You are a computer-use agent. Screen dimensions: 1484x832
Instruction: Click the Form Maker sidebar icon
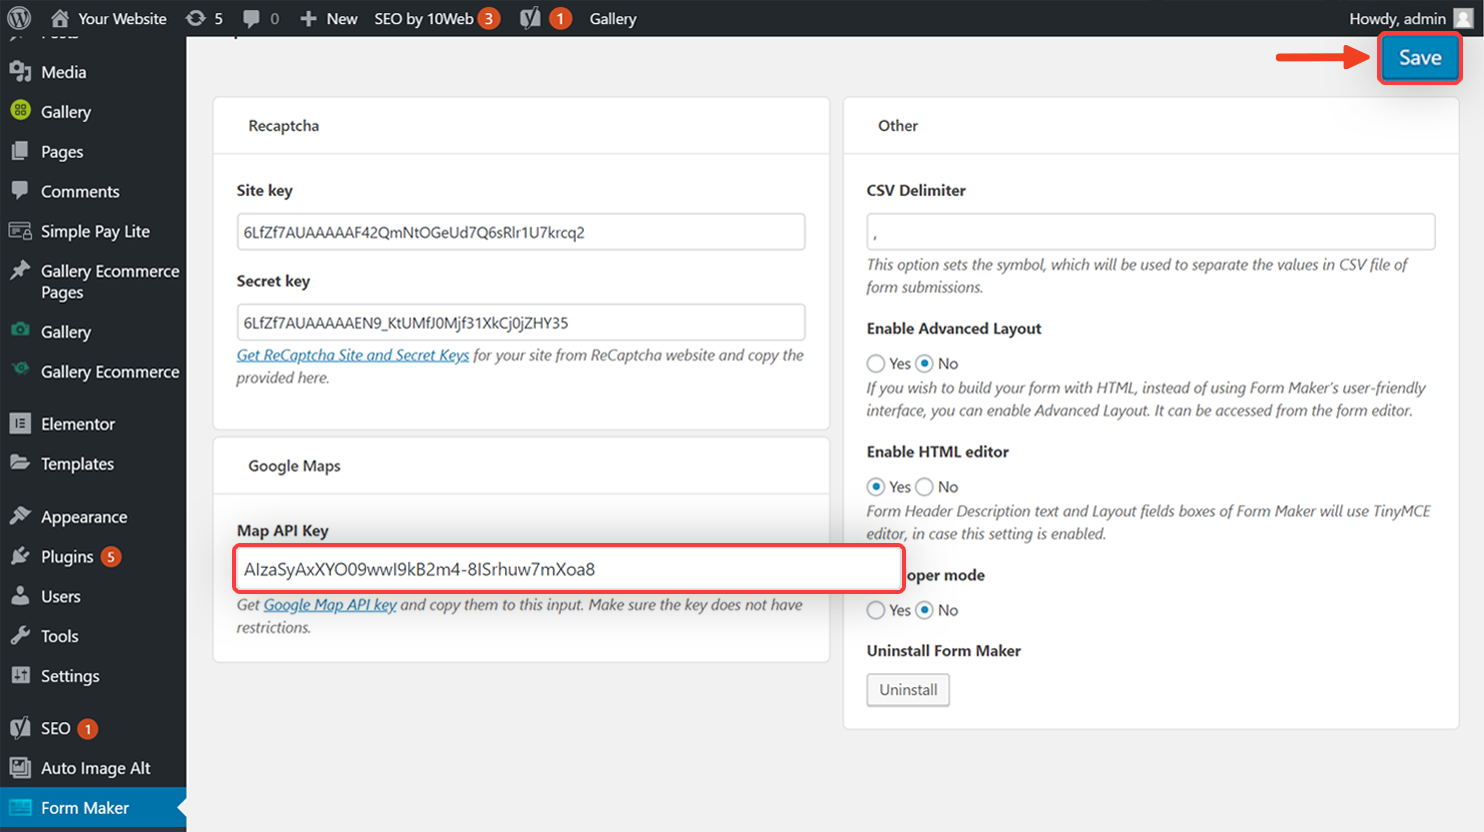point(20,807)
